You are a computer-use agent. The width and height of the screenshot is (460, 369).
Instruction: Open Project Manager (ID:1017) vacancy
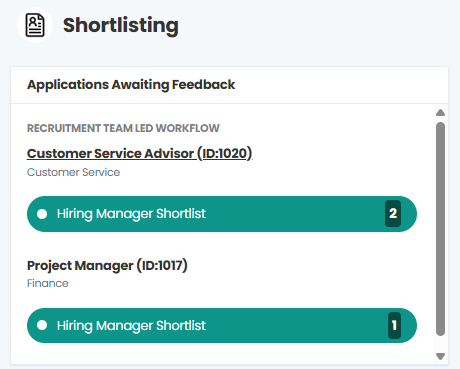(x=107, y=266)
